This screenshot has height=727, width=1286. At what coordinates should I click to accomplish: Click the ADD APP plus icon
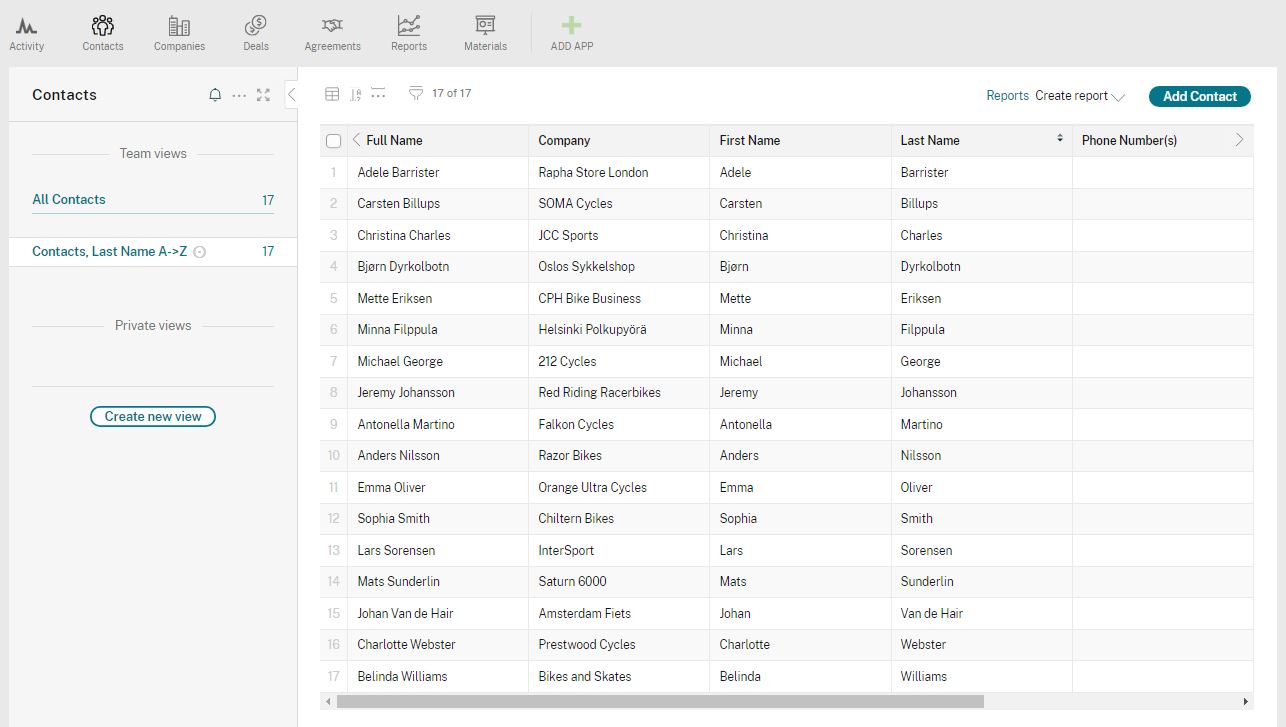[x=571, y=27]
